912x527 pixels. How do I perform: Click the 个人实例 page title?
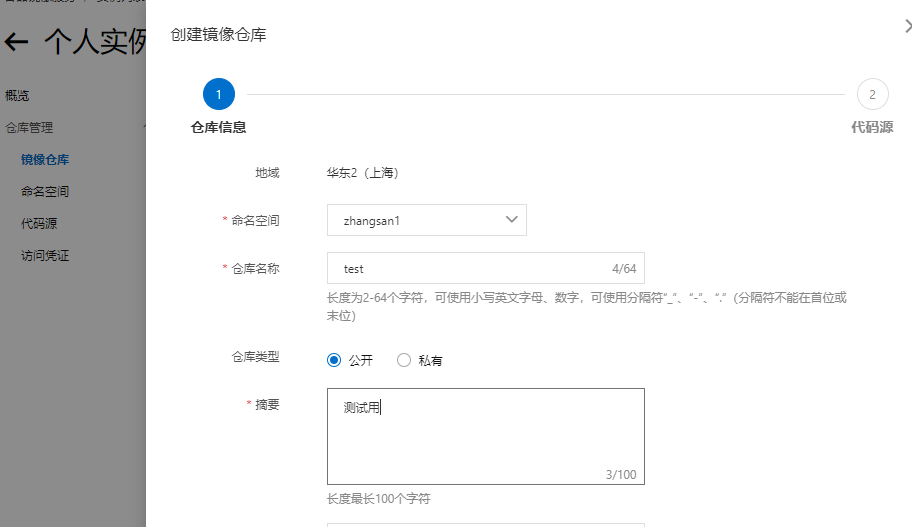point(95,42)
